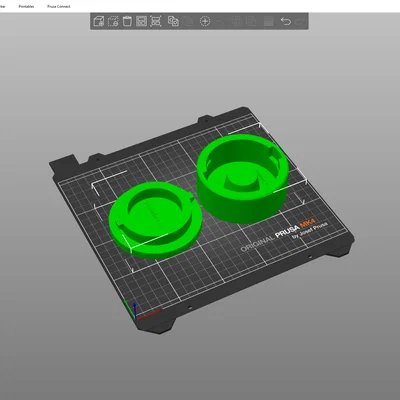Click the Arrange selection icon
Viewport: 400px width, 400px height.
pos(156,21)
